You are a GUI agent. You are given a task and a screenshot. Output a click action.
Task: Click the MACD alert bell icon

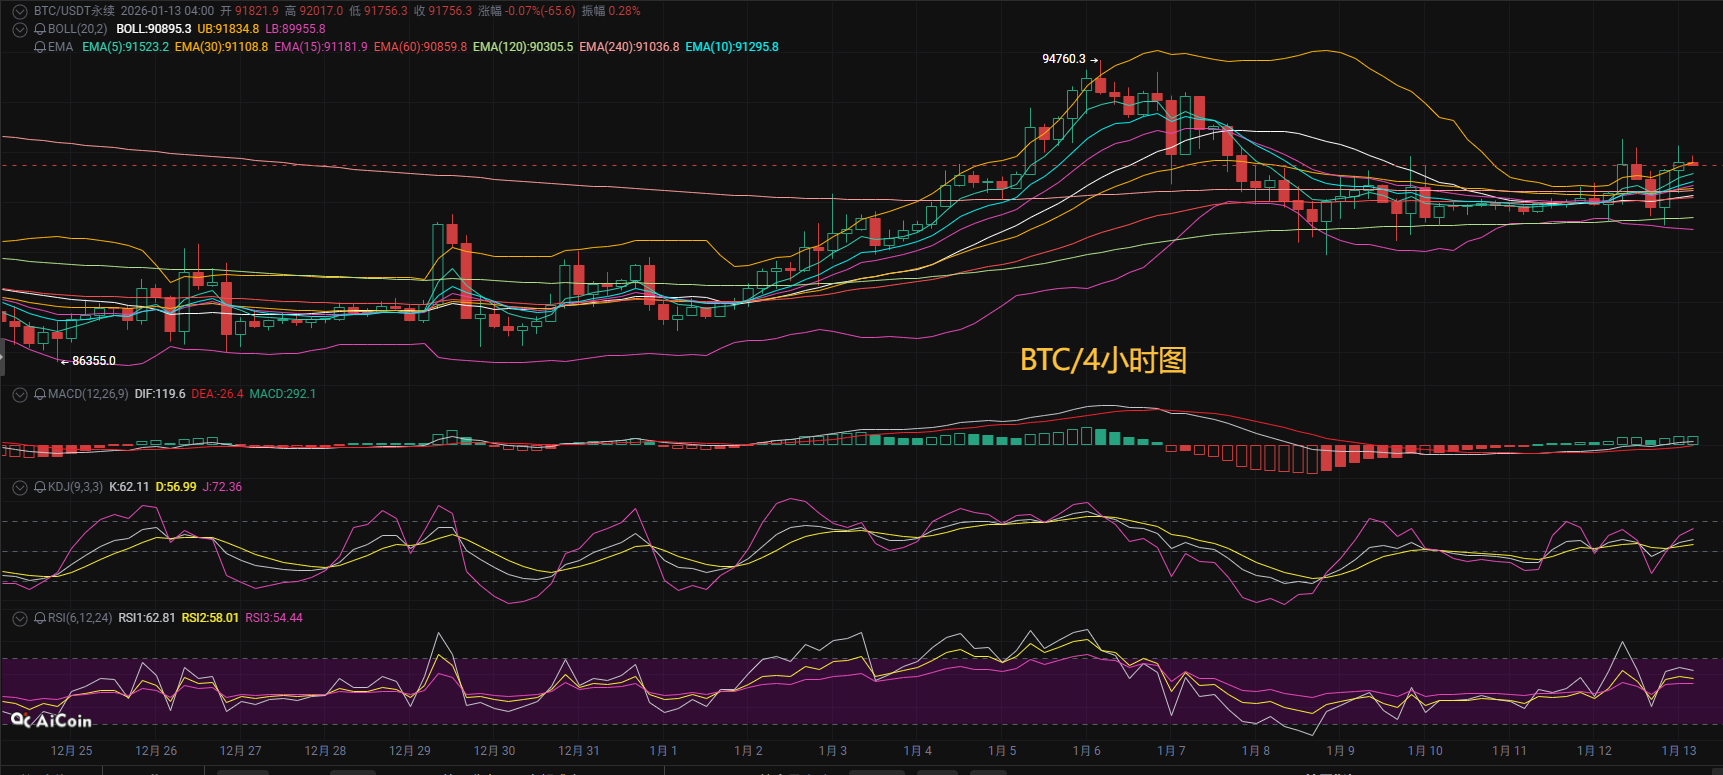[40, 394]
